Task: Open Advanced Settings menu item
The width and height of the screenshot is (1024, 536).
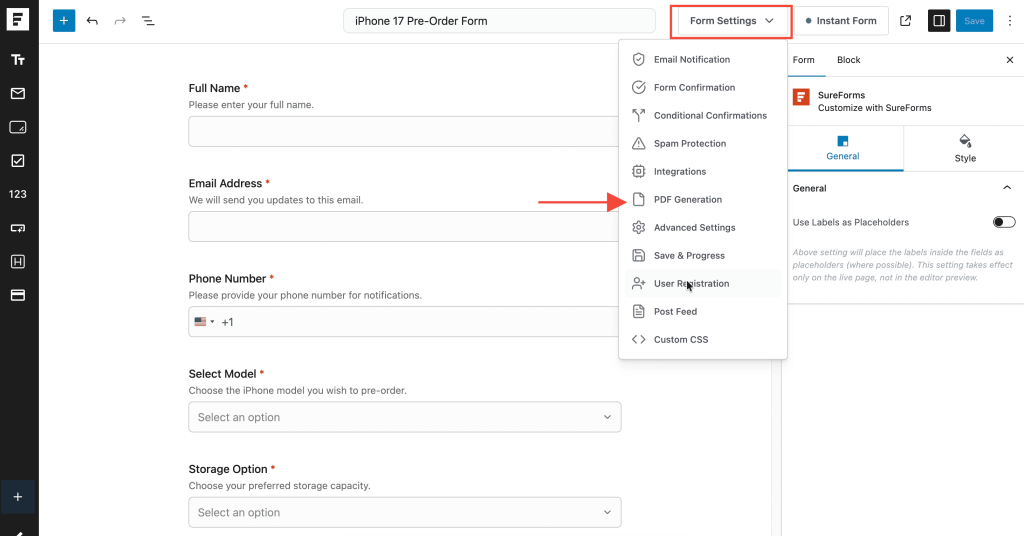Action: click(703, 228)
